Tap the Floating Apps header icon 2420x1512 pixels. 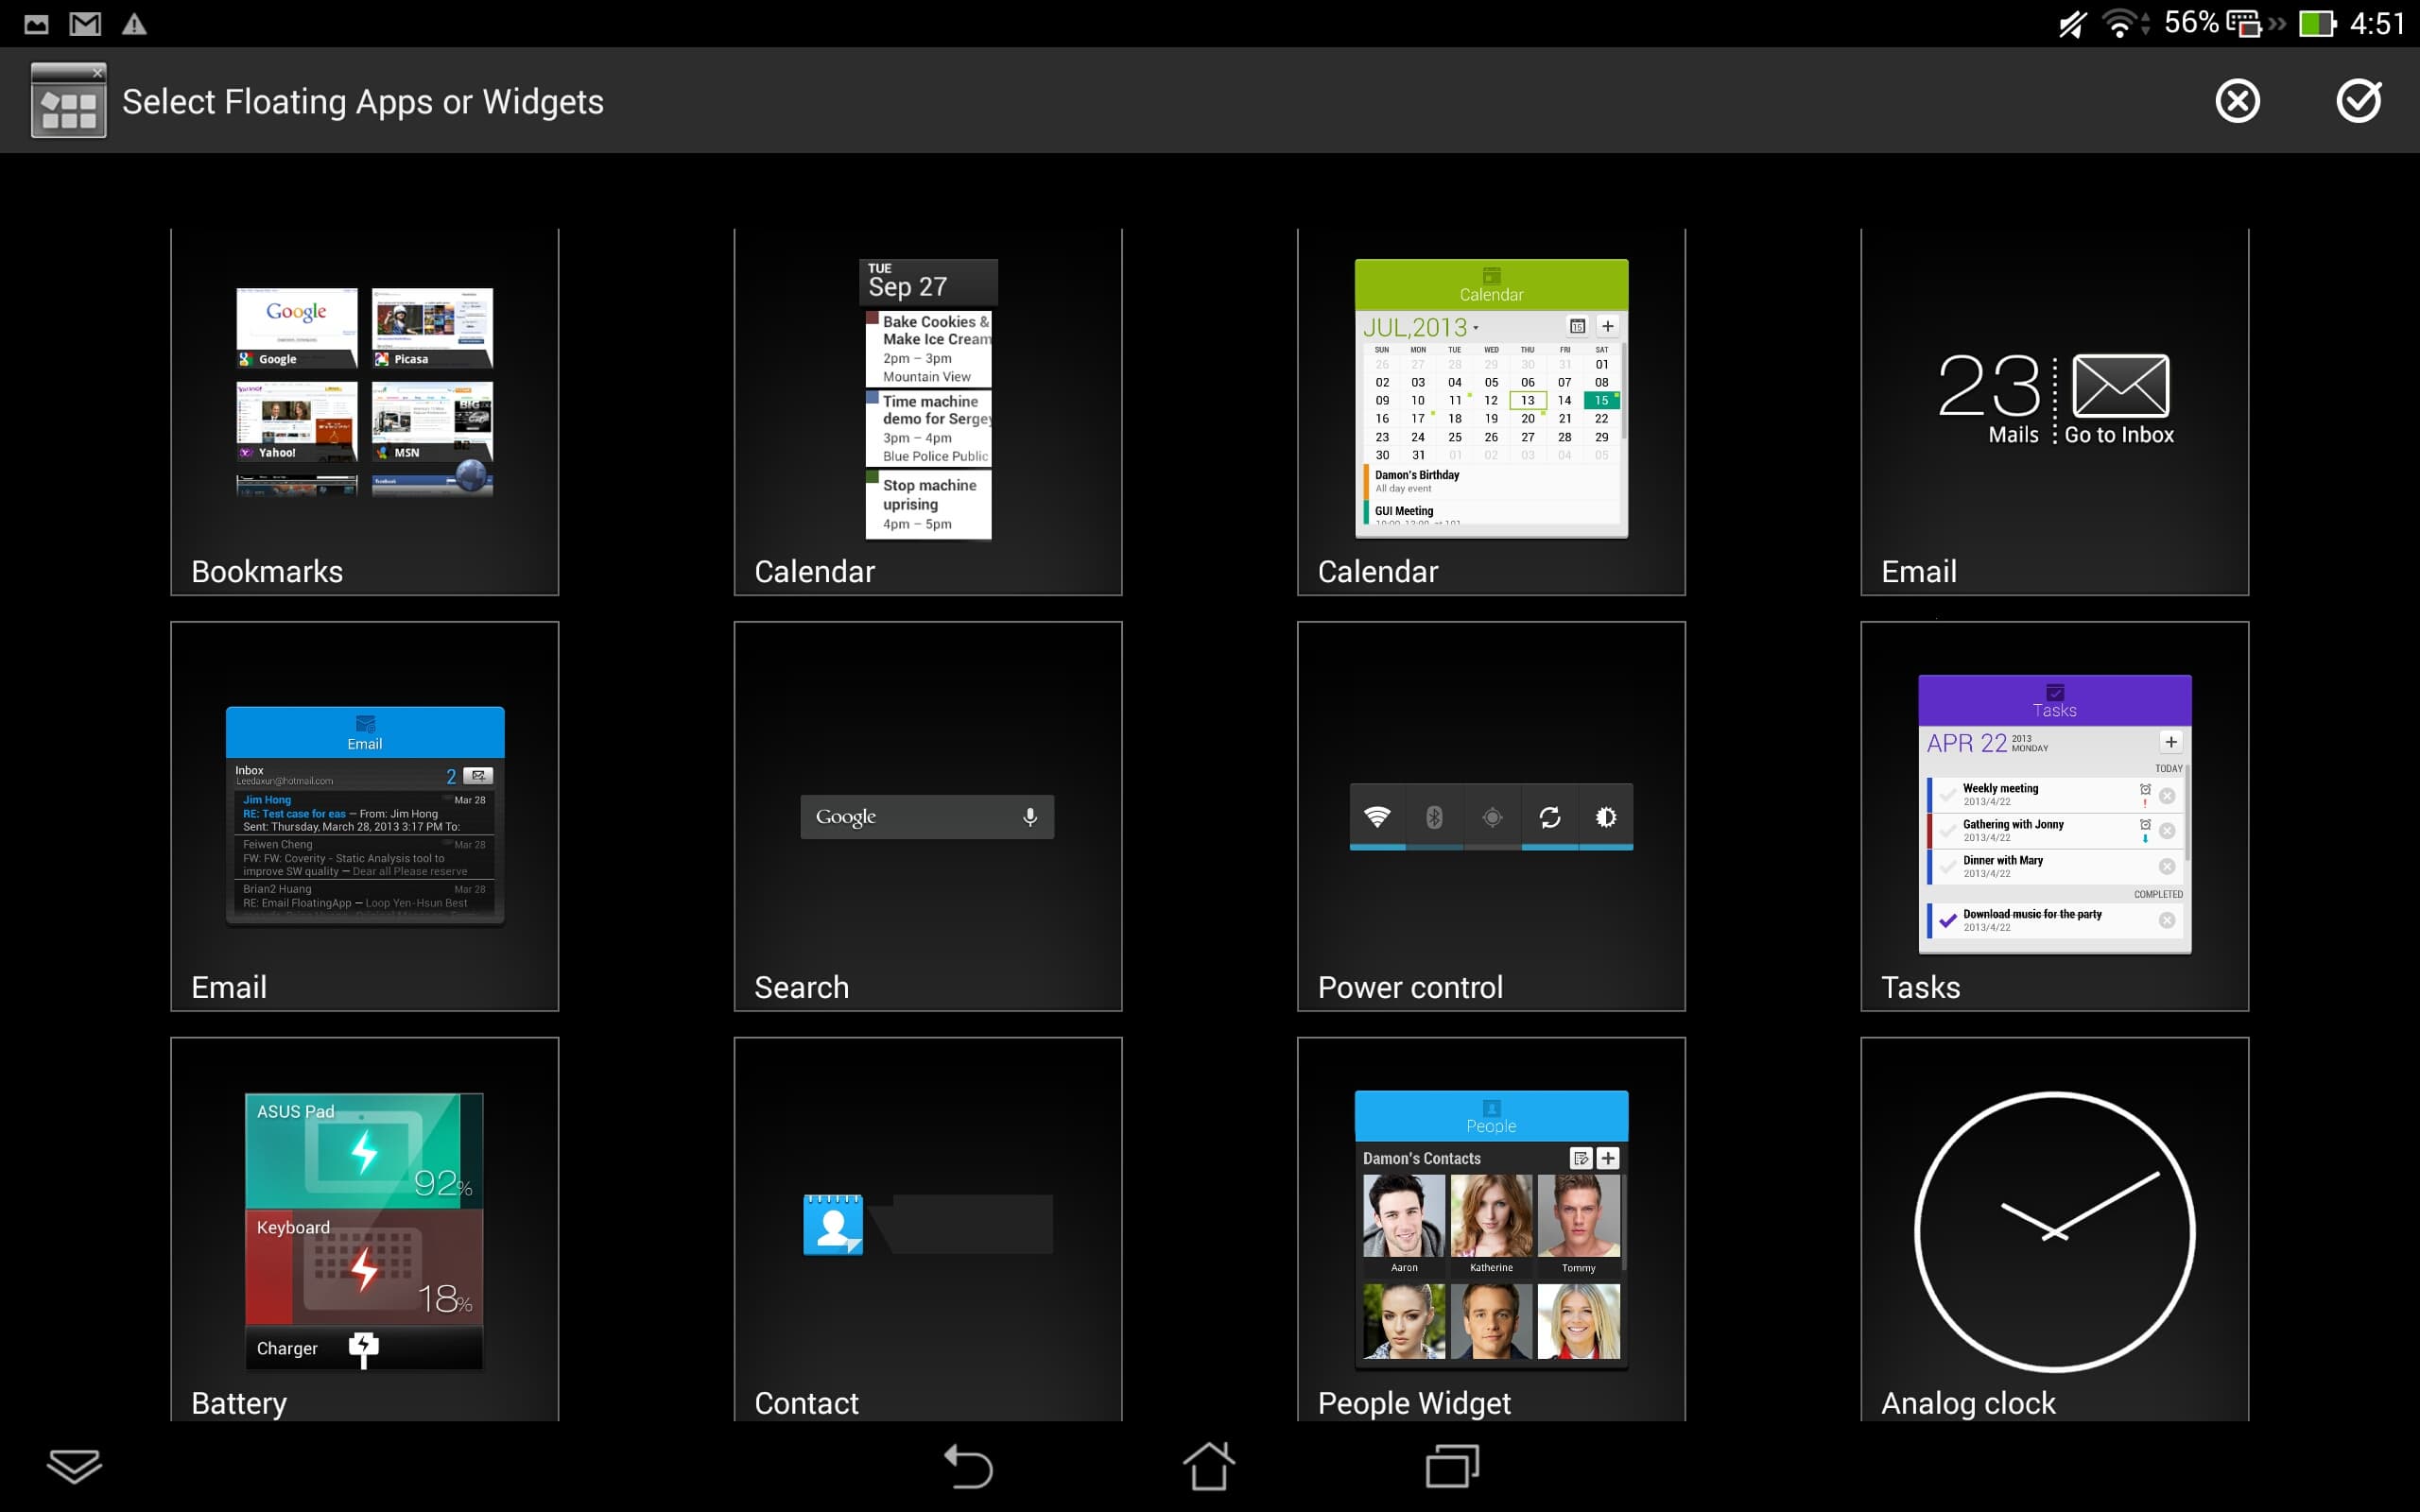[68, 101]
